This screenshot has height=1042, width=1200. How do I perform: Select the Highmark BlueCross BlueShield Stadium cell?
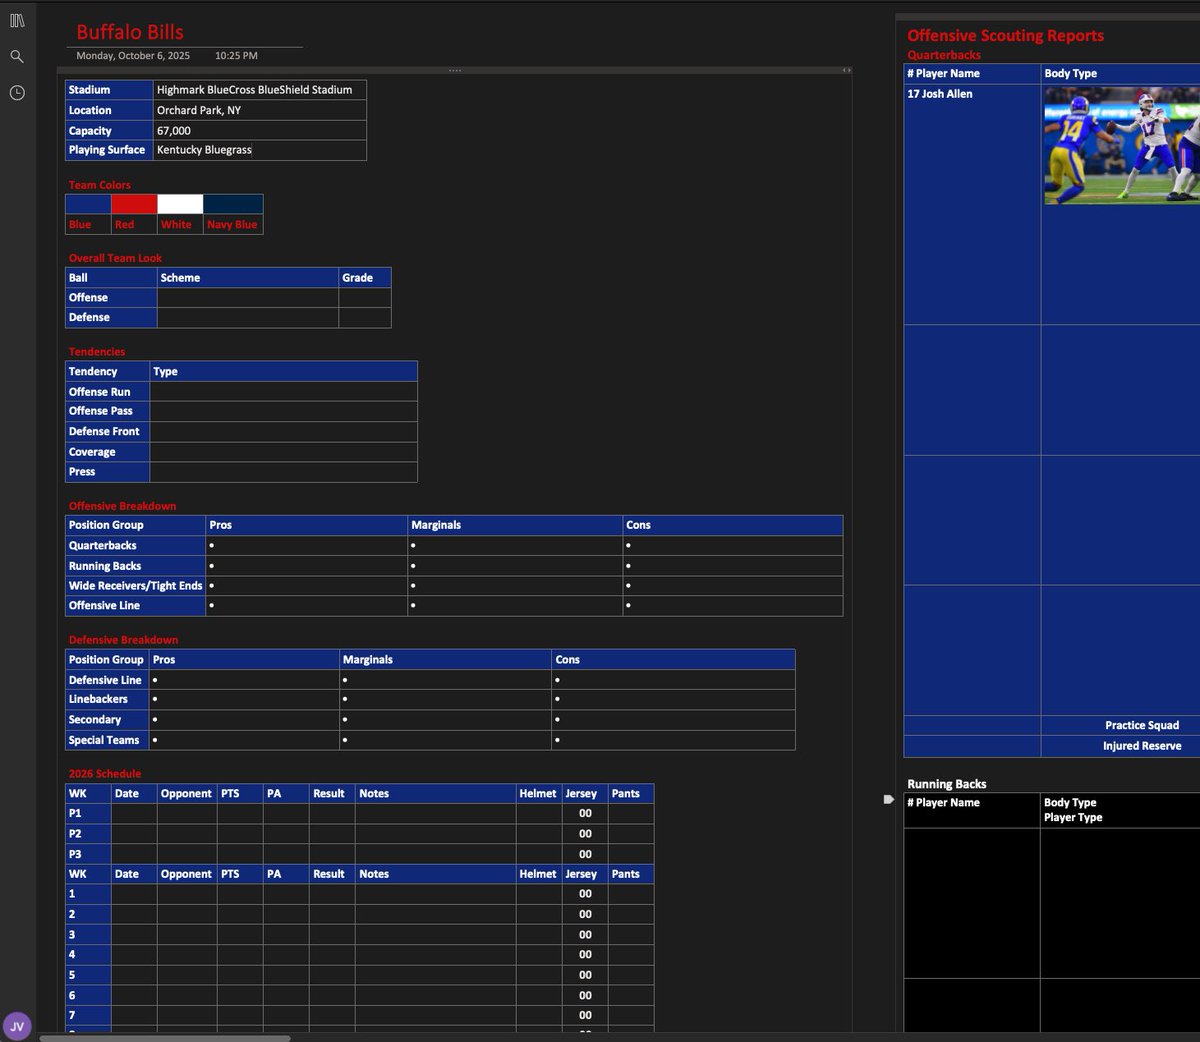(260, 90)
